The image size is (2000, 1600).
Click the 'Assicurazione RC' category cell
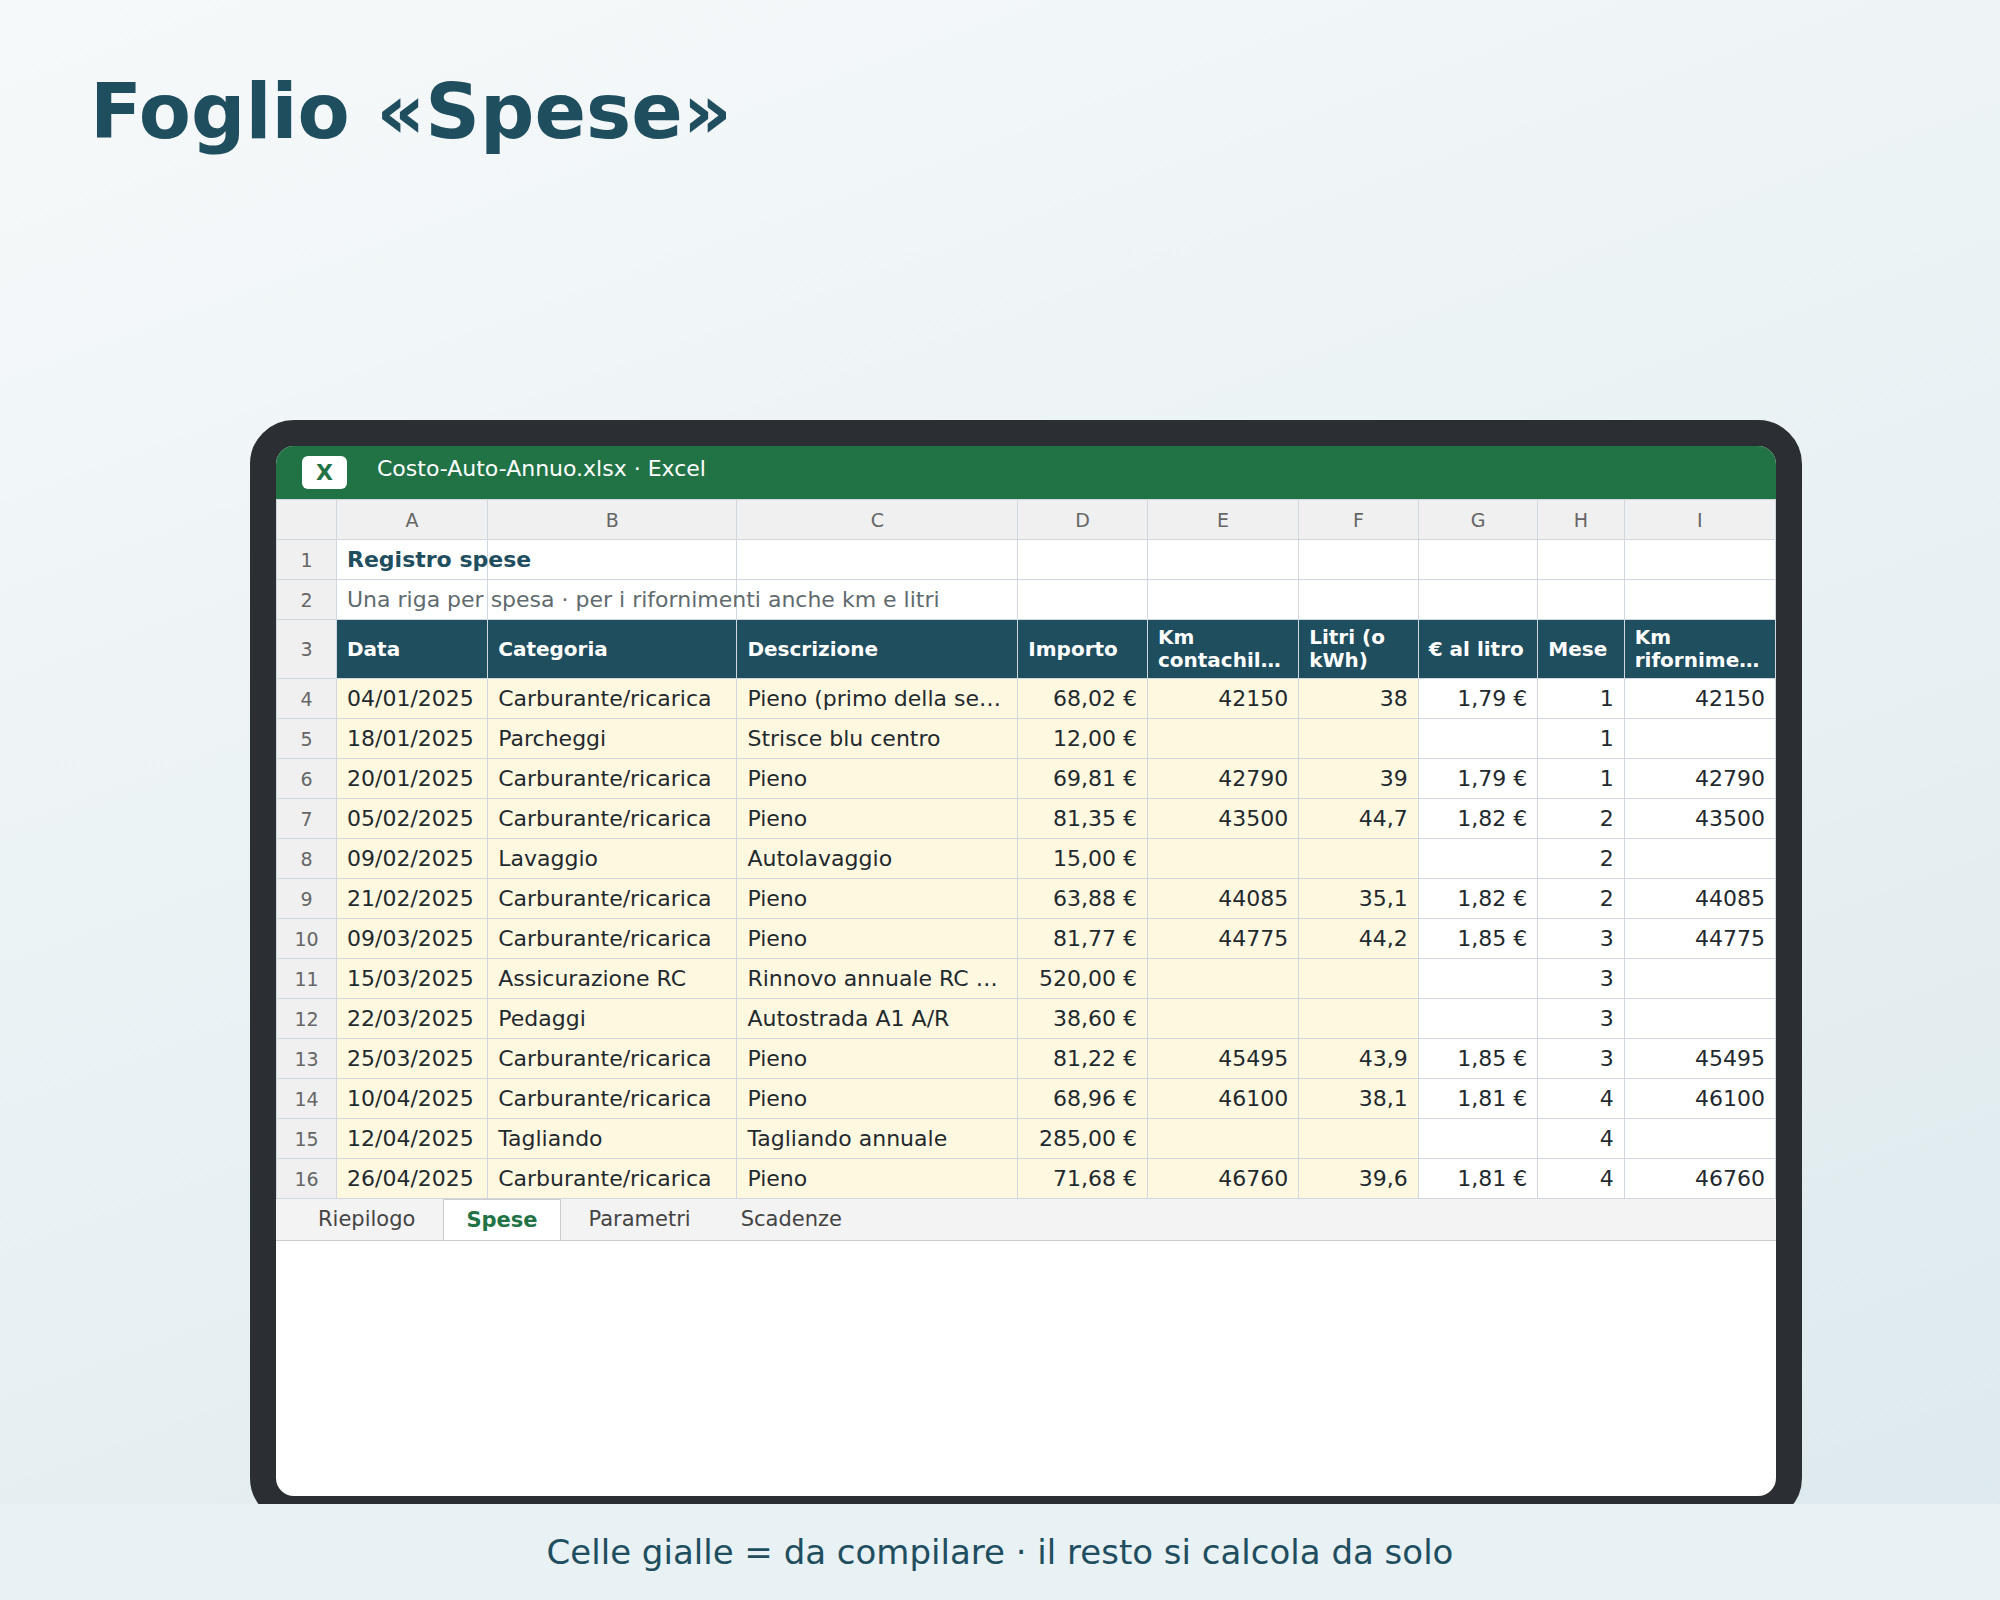(x=612, y=979)
